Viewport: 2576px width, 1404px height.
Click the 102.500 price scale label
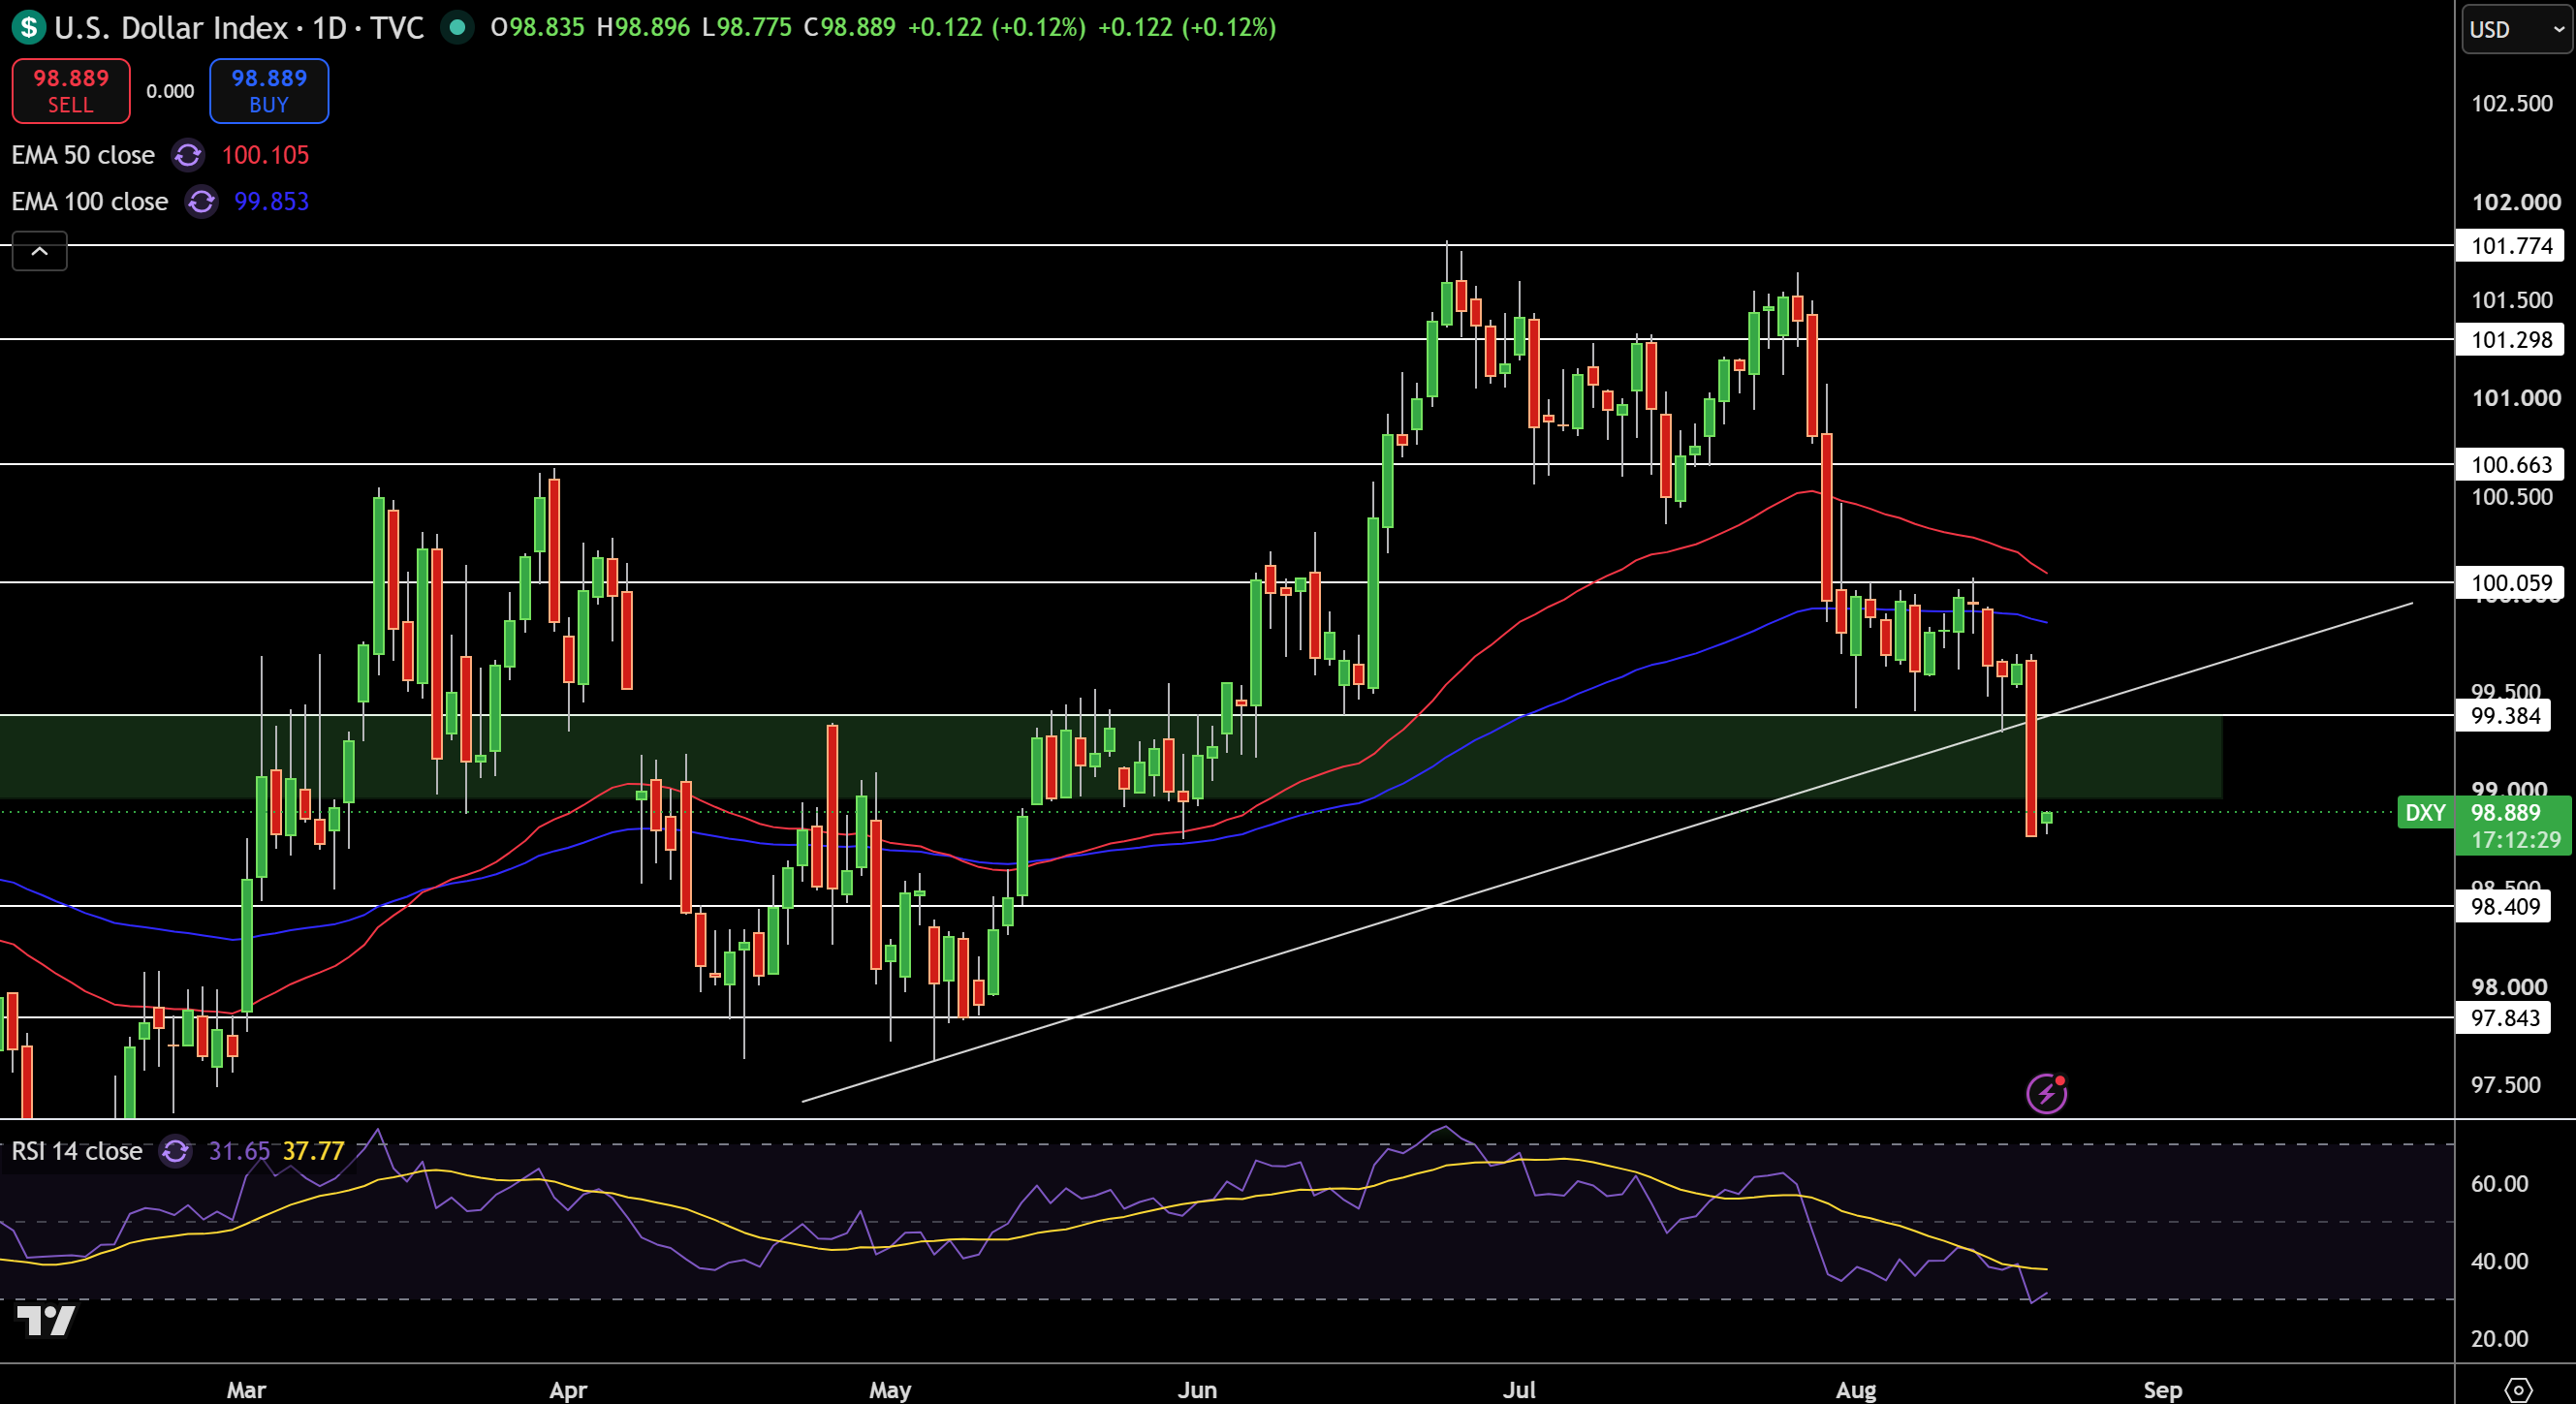click(2512, 104)
